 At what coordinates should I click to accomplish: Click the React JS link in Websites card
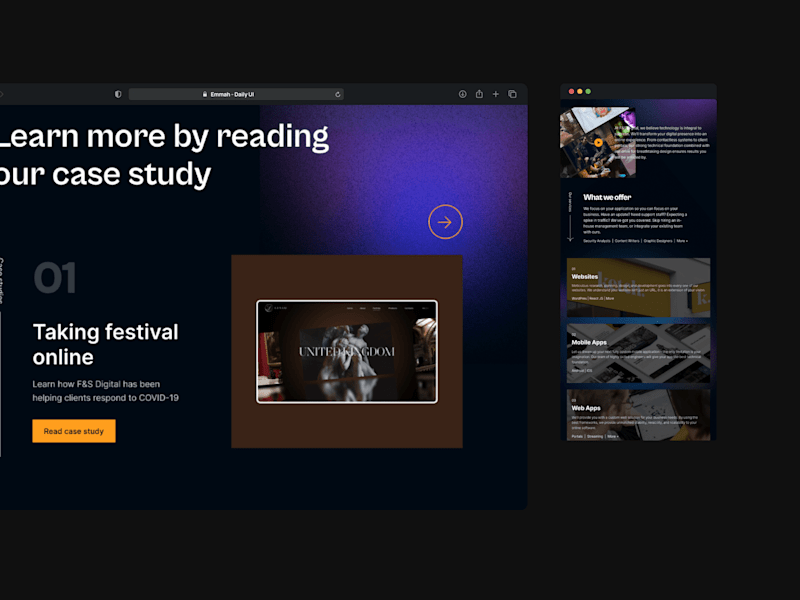[x=596, y=298]
